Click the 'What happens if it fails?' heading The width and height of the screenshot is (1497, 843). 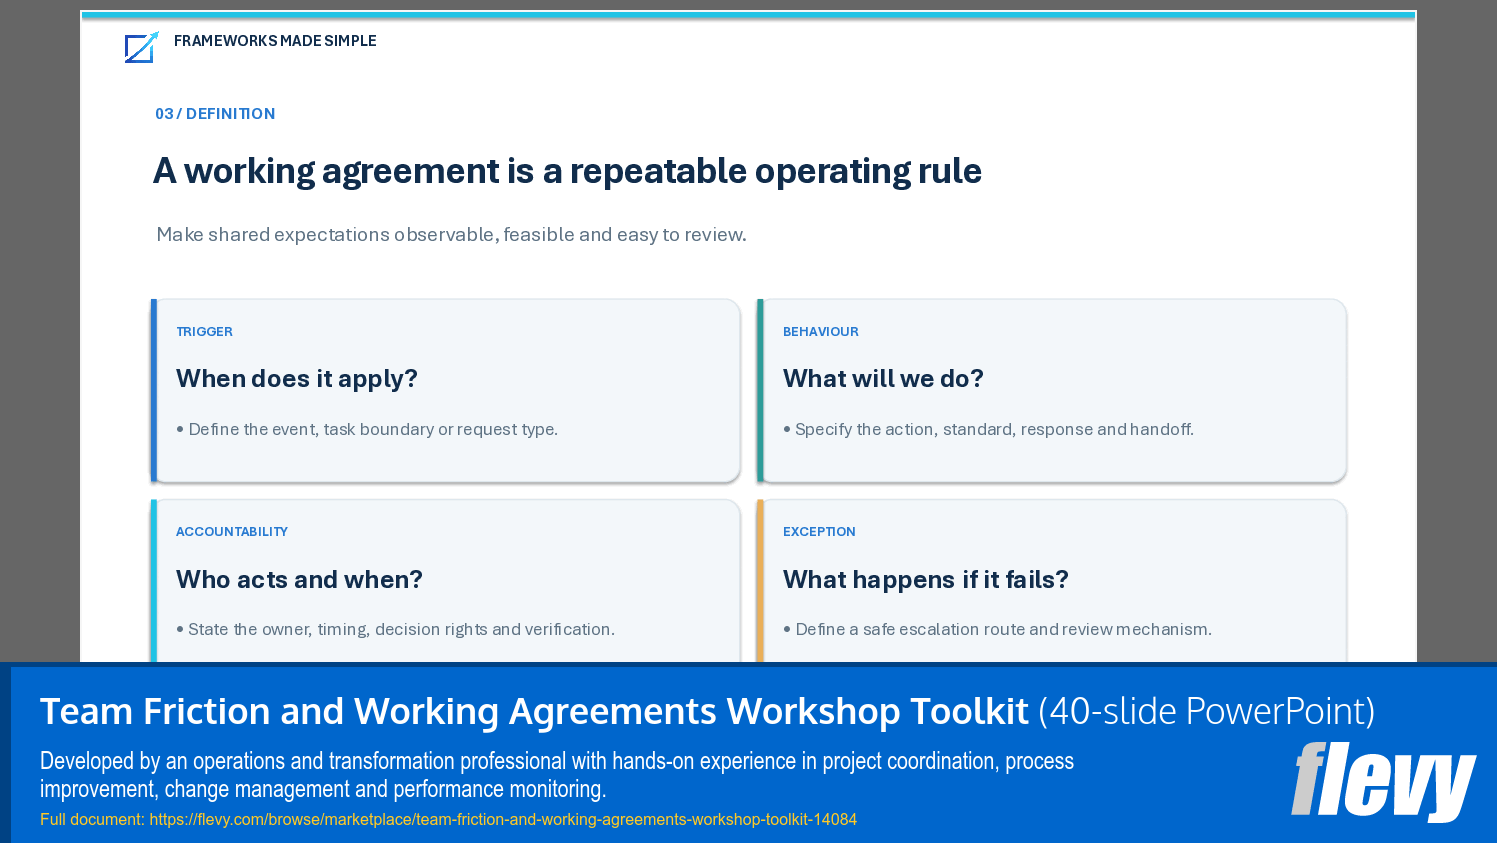point(926,579)
